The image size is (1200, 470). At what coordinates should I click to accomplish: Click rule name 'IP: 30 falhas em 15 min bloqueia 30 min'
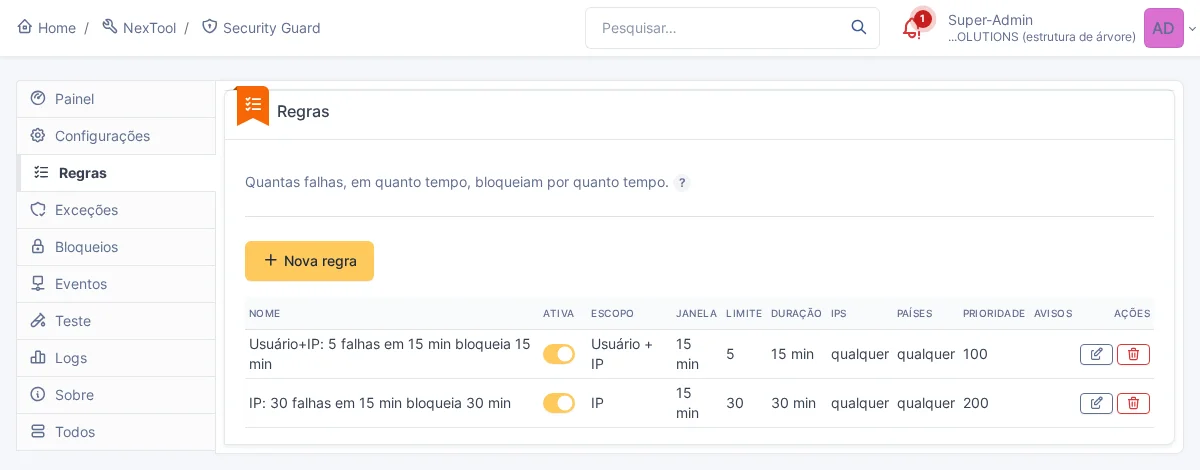click(x=380, y=403)
